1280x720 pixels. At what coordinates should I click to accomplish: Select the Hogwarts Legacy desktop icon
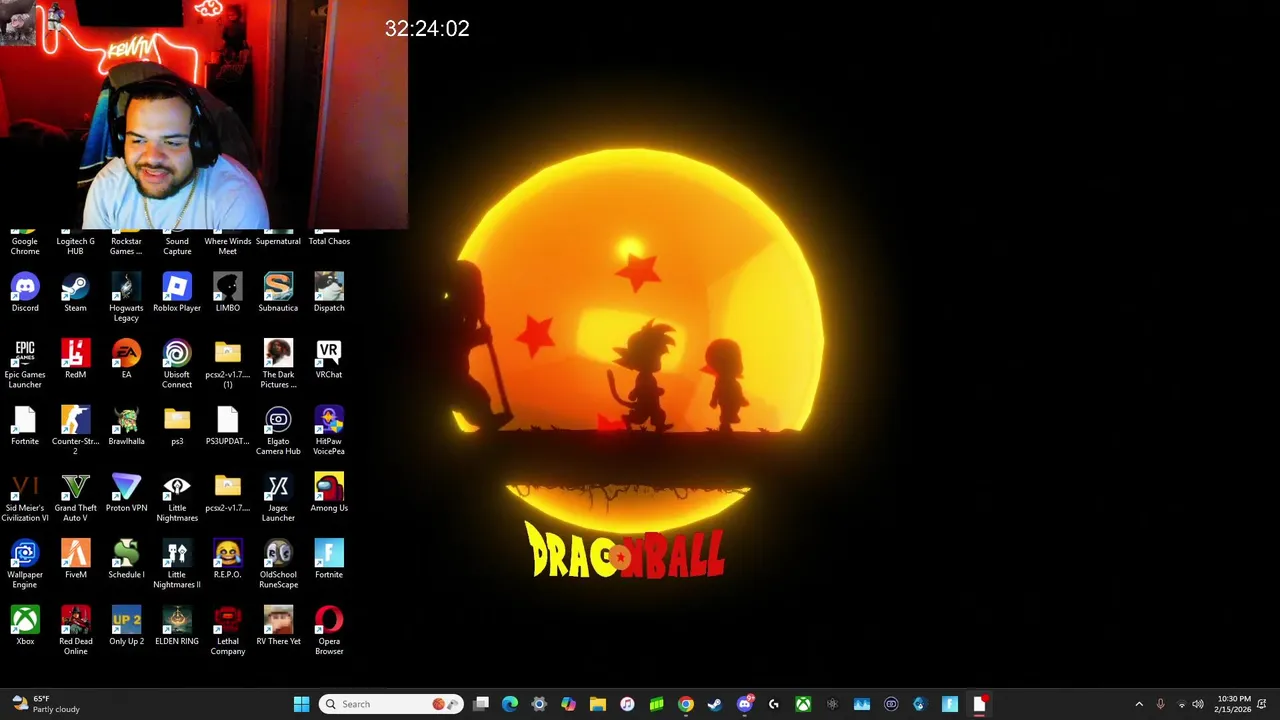pyautogui.click(x=126, y=298)
